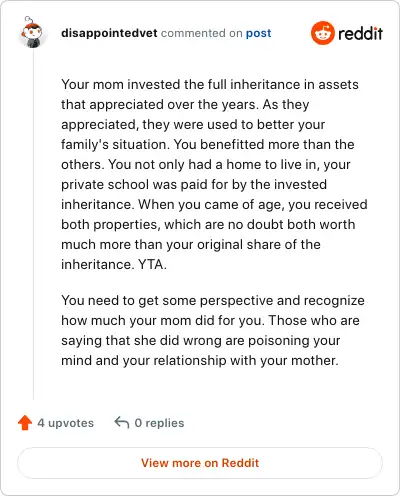Click the "4 upvotes" count label

click(x=66, y=423)
